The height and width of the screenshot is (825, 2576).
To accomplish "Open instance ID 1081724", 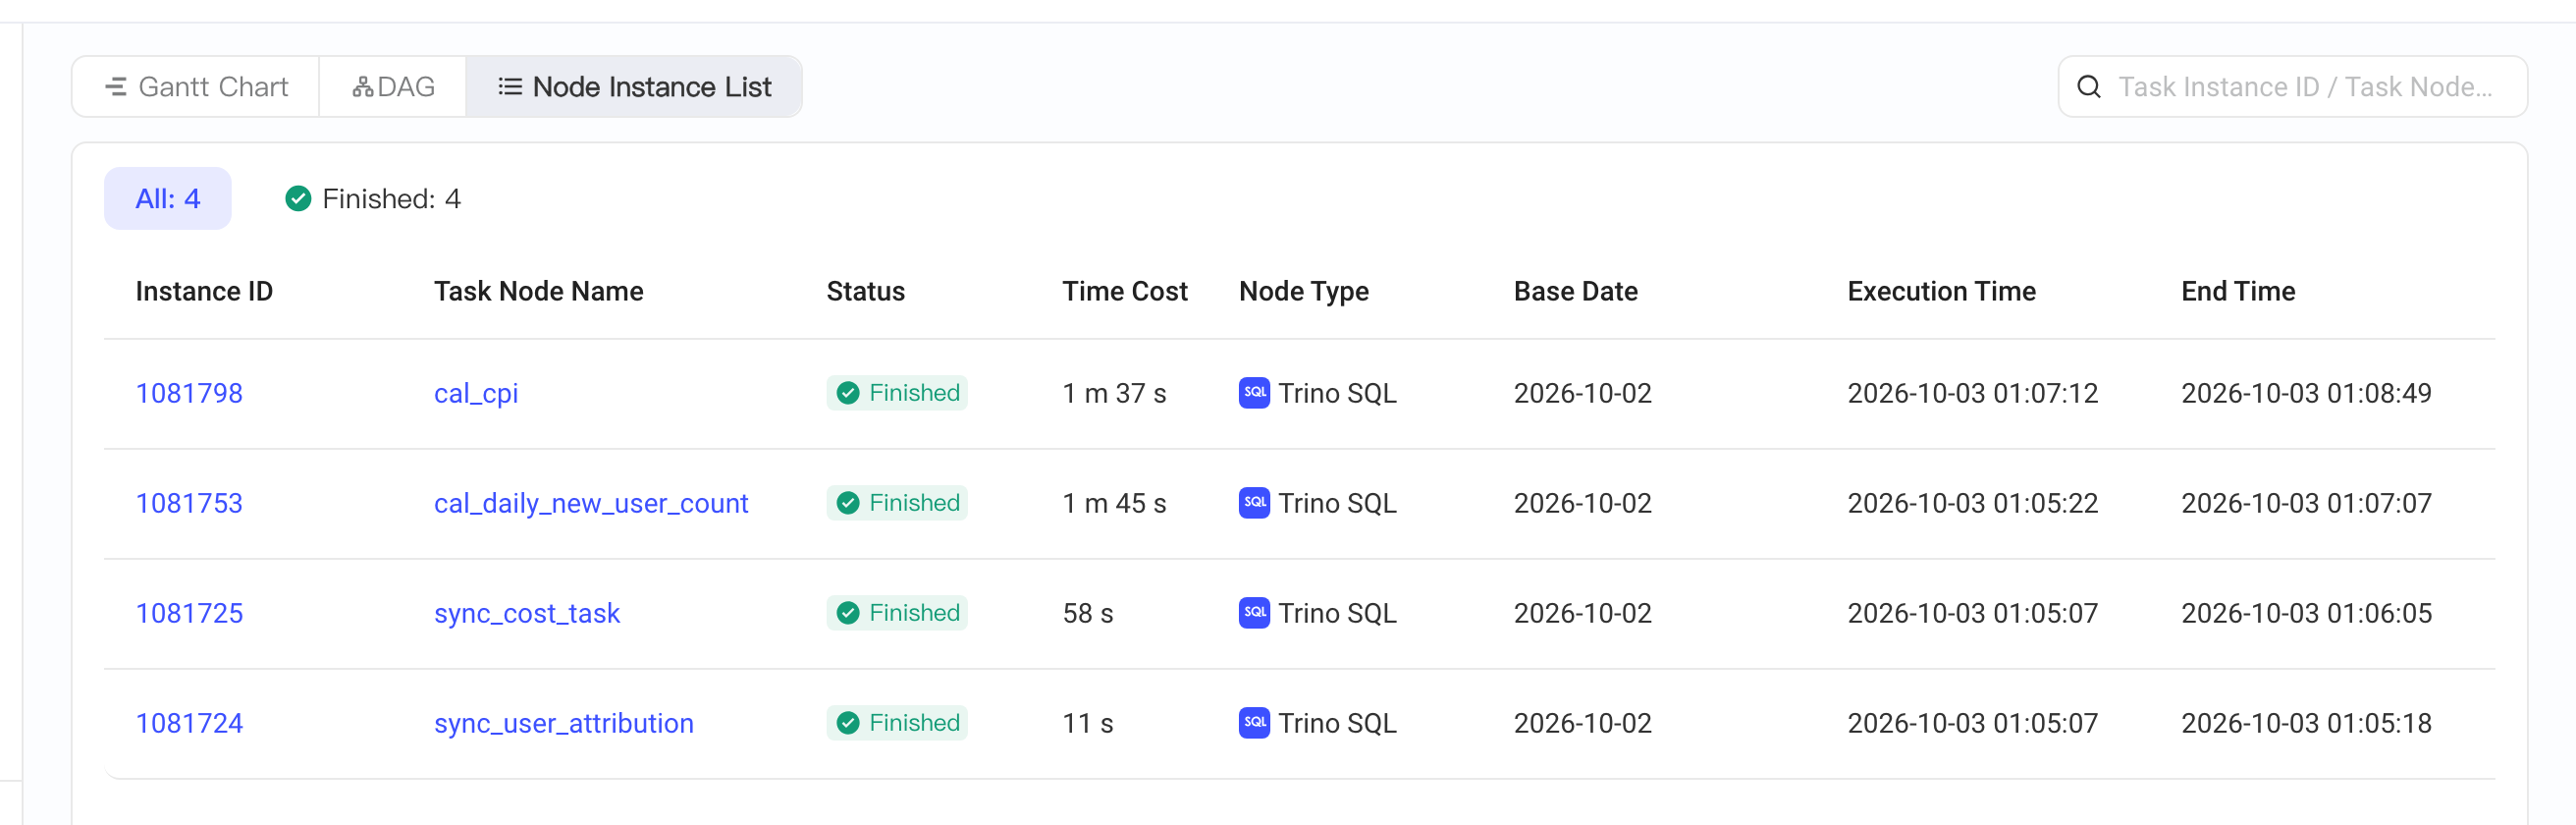I will (189, 723).
